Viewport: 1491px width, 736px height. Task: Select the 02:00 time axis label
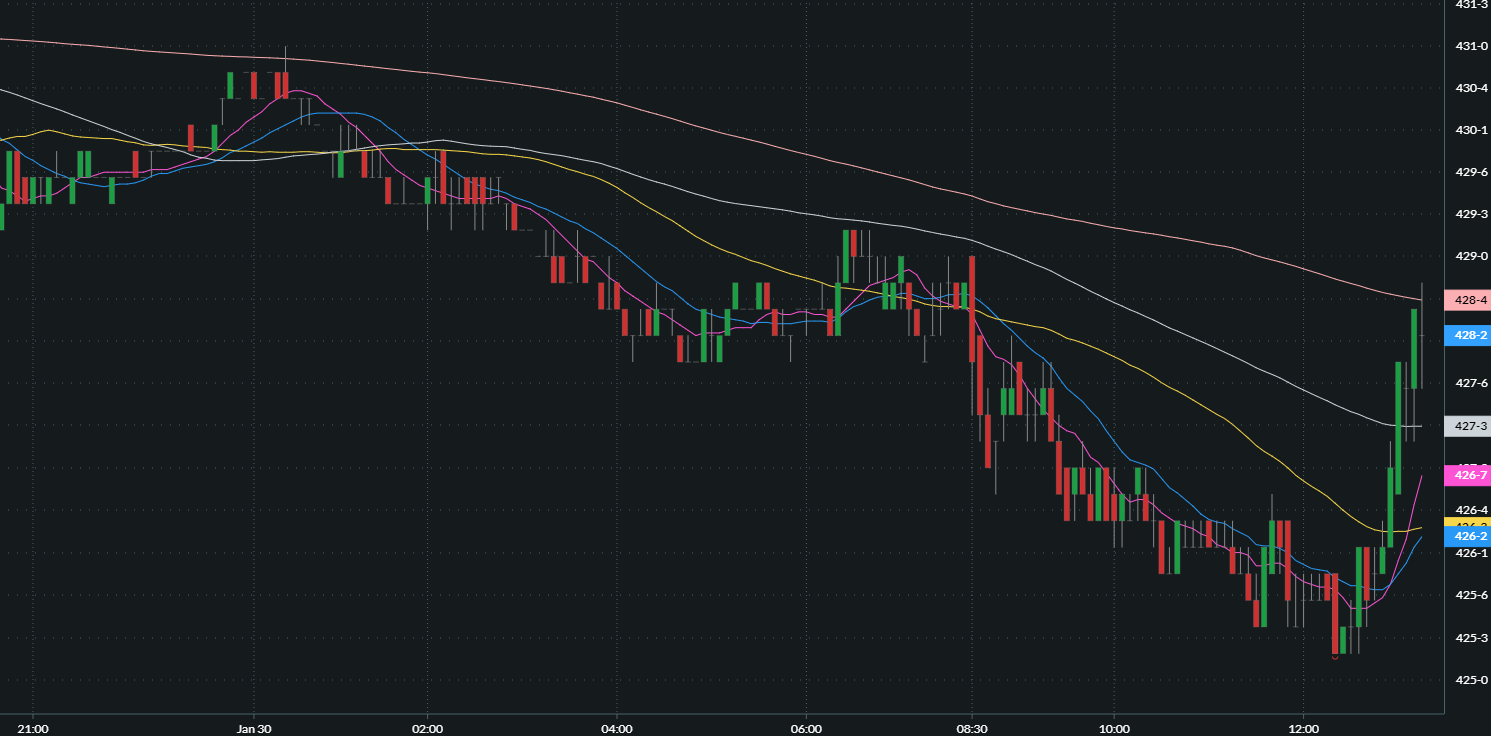click(427, 728)
